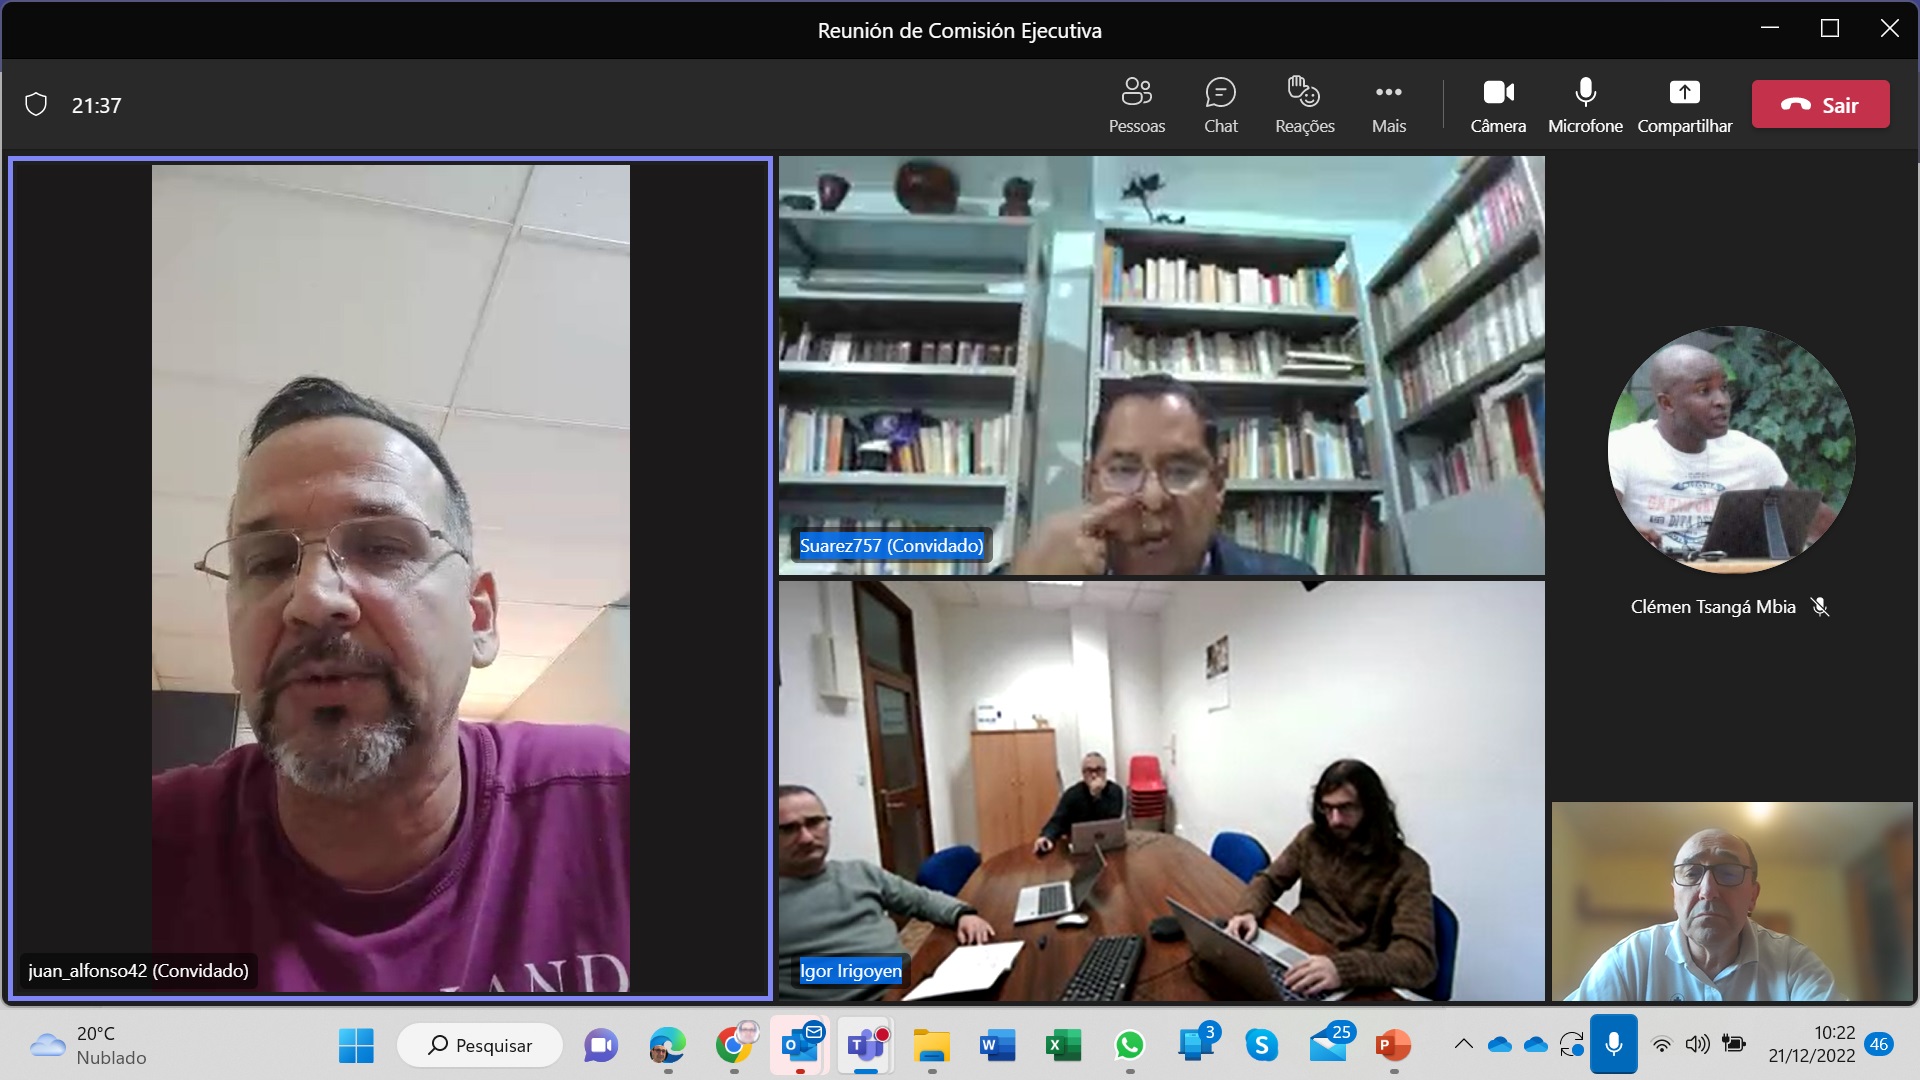Image resolution: width=1920 pixels, height=1080 pixels.
Task: Open the Compartilhar share content tray
Action: [x=1684, y=105]
